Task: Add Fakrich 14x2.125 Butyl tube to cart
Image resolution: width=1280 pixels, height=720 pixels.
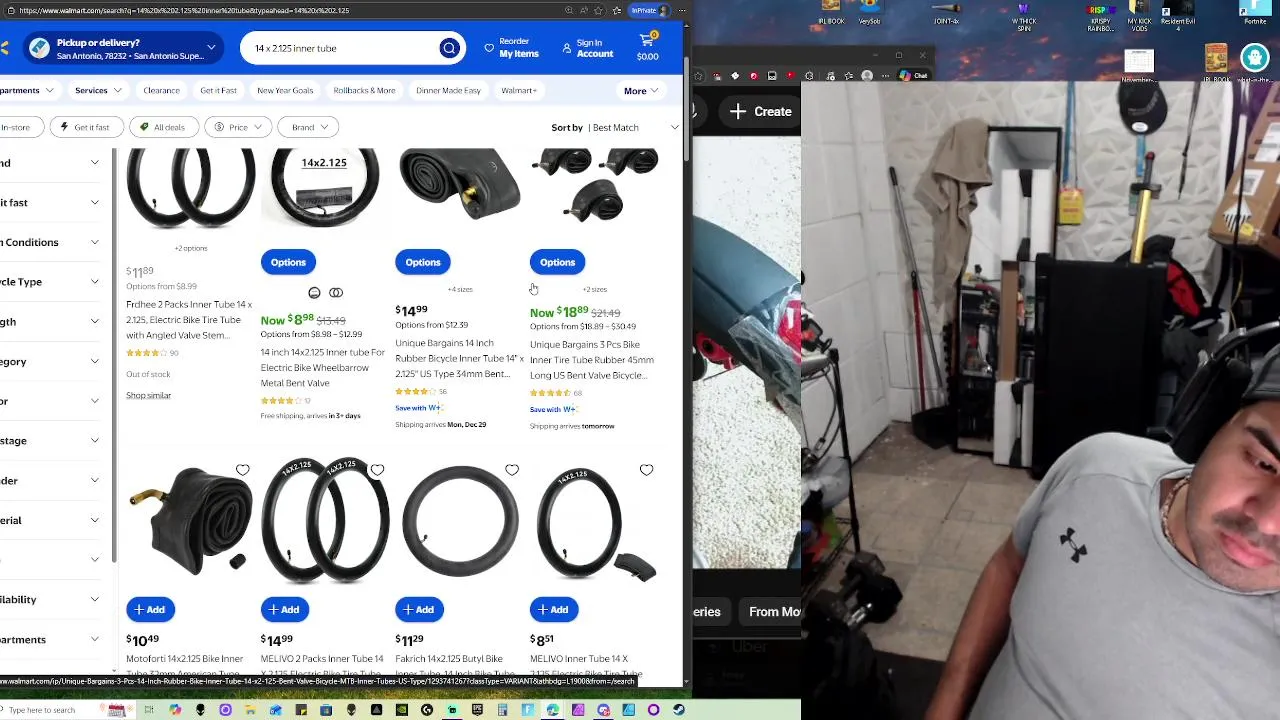Action: tap(418, 609)
